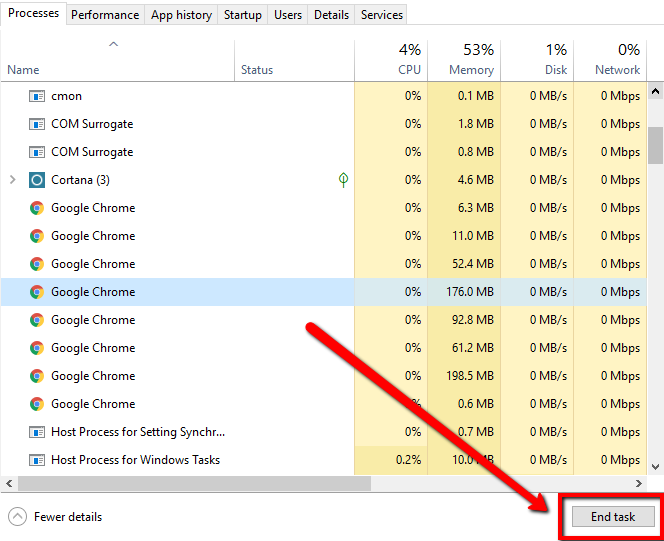Click the Cortana green leaf status icon
This screenshot has width=664, height=541.
pyautogui.click(x=343, y=180)
